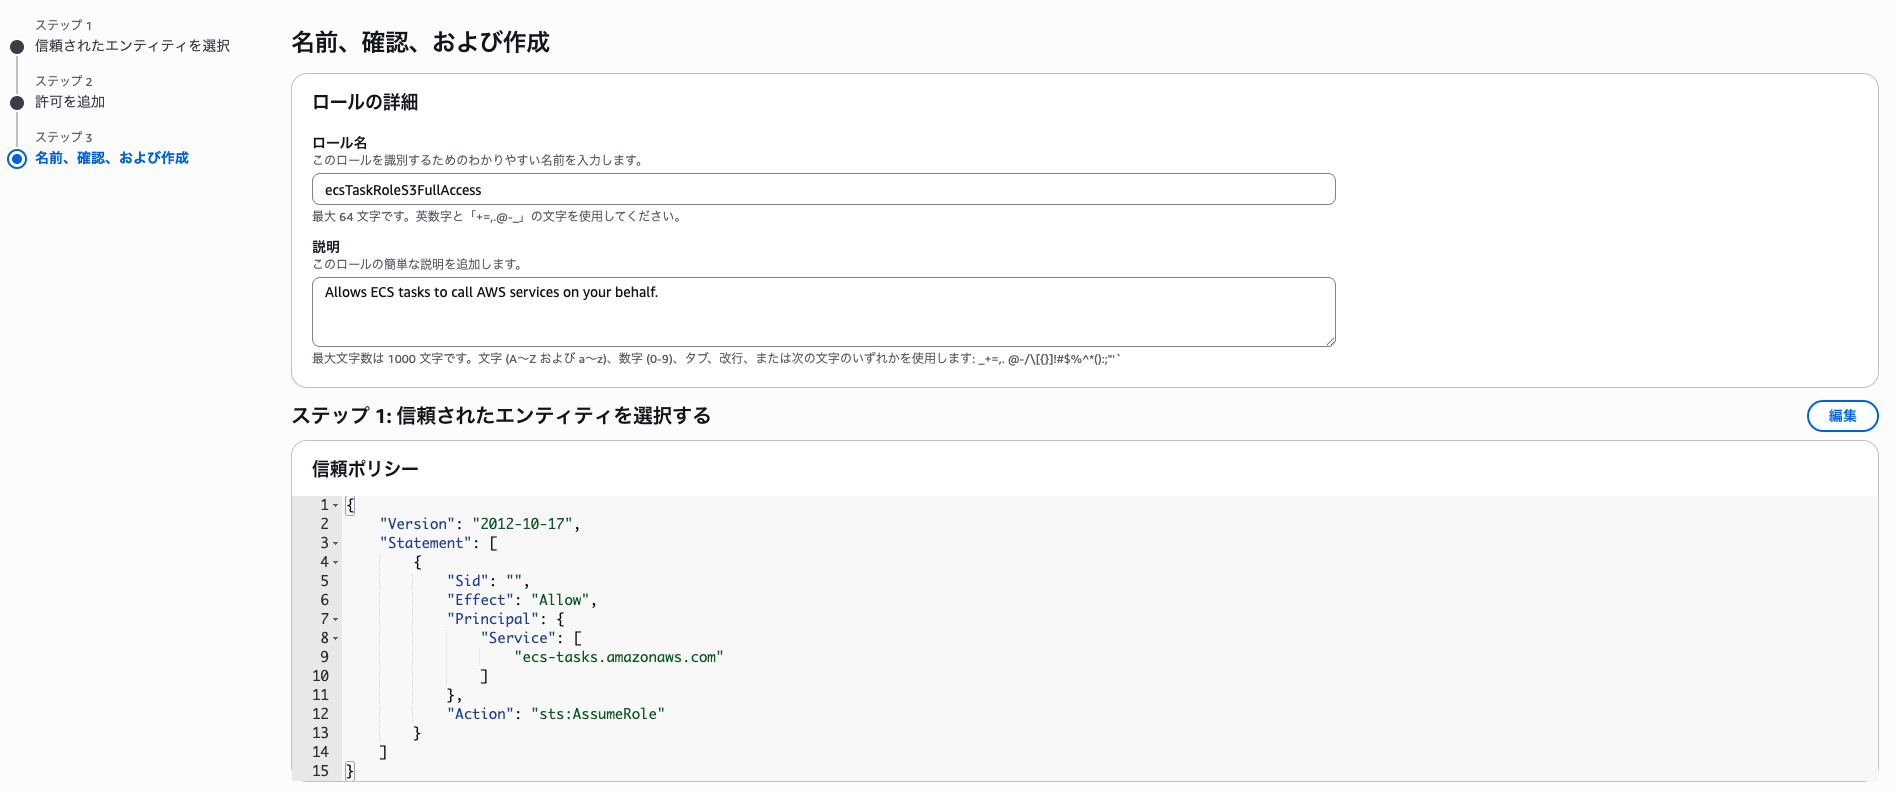Collapse the statement object at line 4

pyautogui.click(x=336, y=563)
